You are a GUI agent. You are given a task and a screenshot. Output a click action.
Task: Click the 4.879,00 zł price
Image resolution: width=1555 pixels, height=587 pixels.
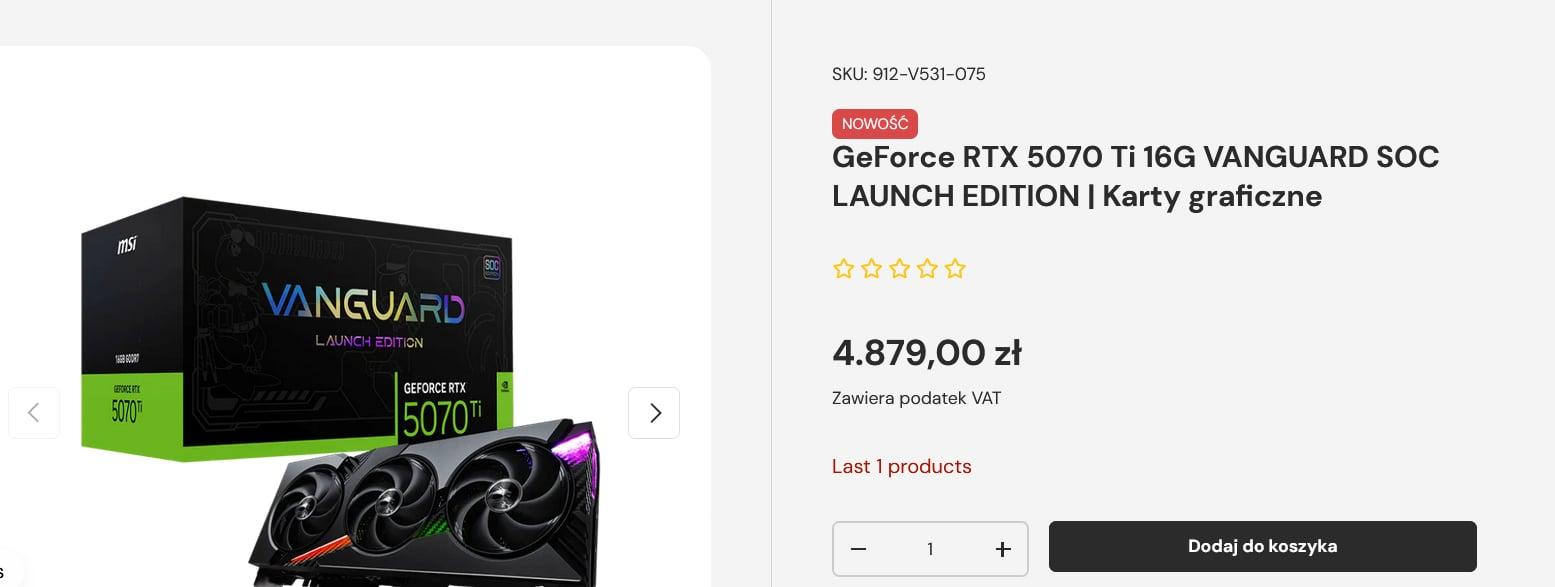coord(926,352)
